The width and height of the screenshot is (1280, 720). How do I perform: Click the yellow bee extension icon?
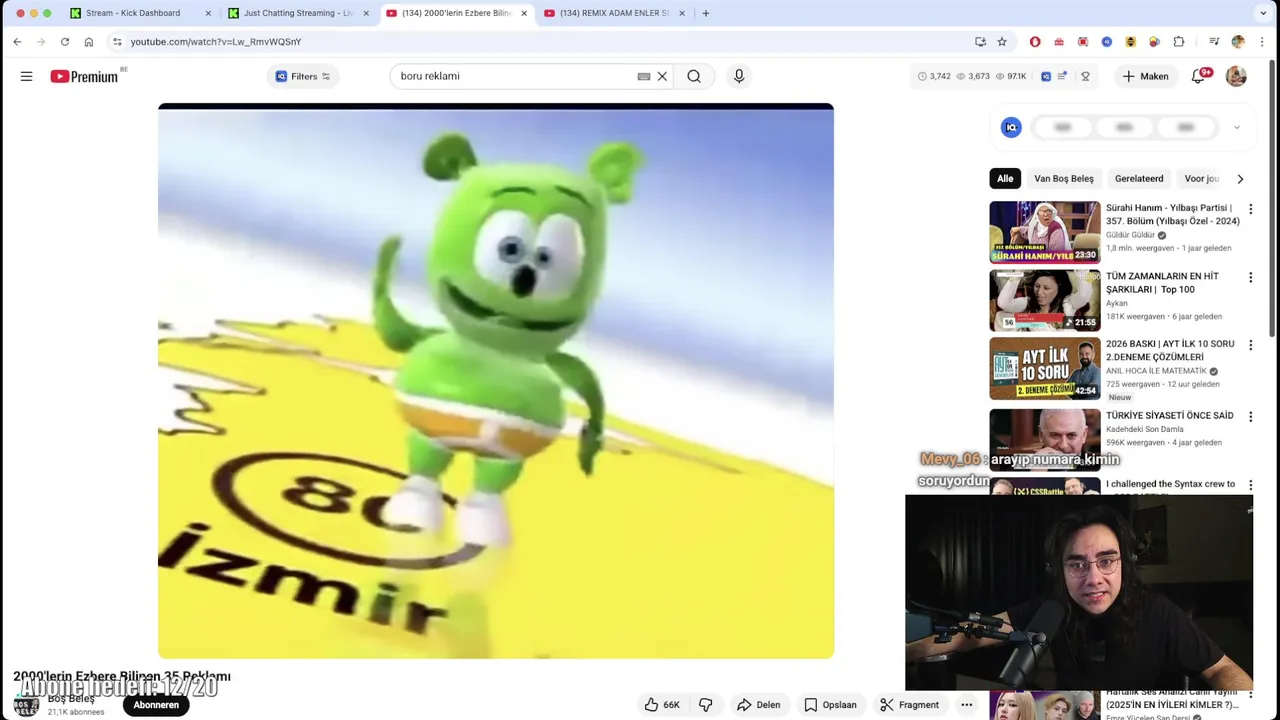1131,42
